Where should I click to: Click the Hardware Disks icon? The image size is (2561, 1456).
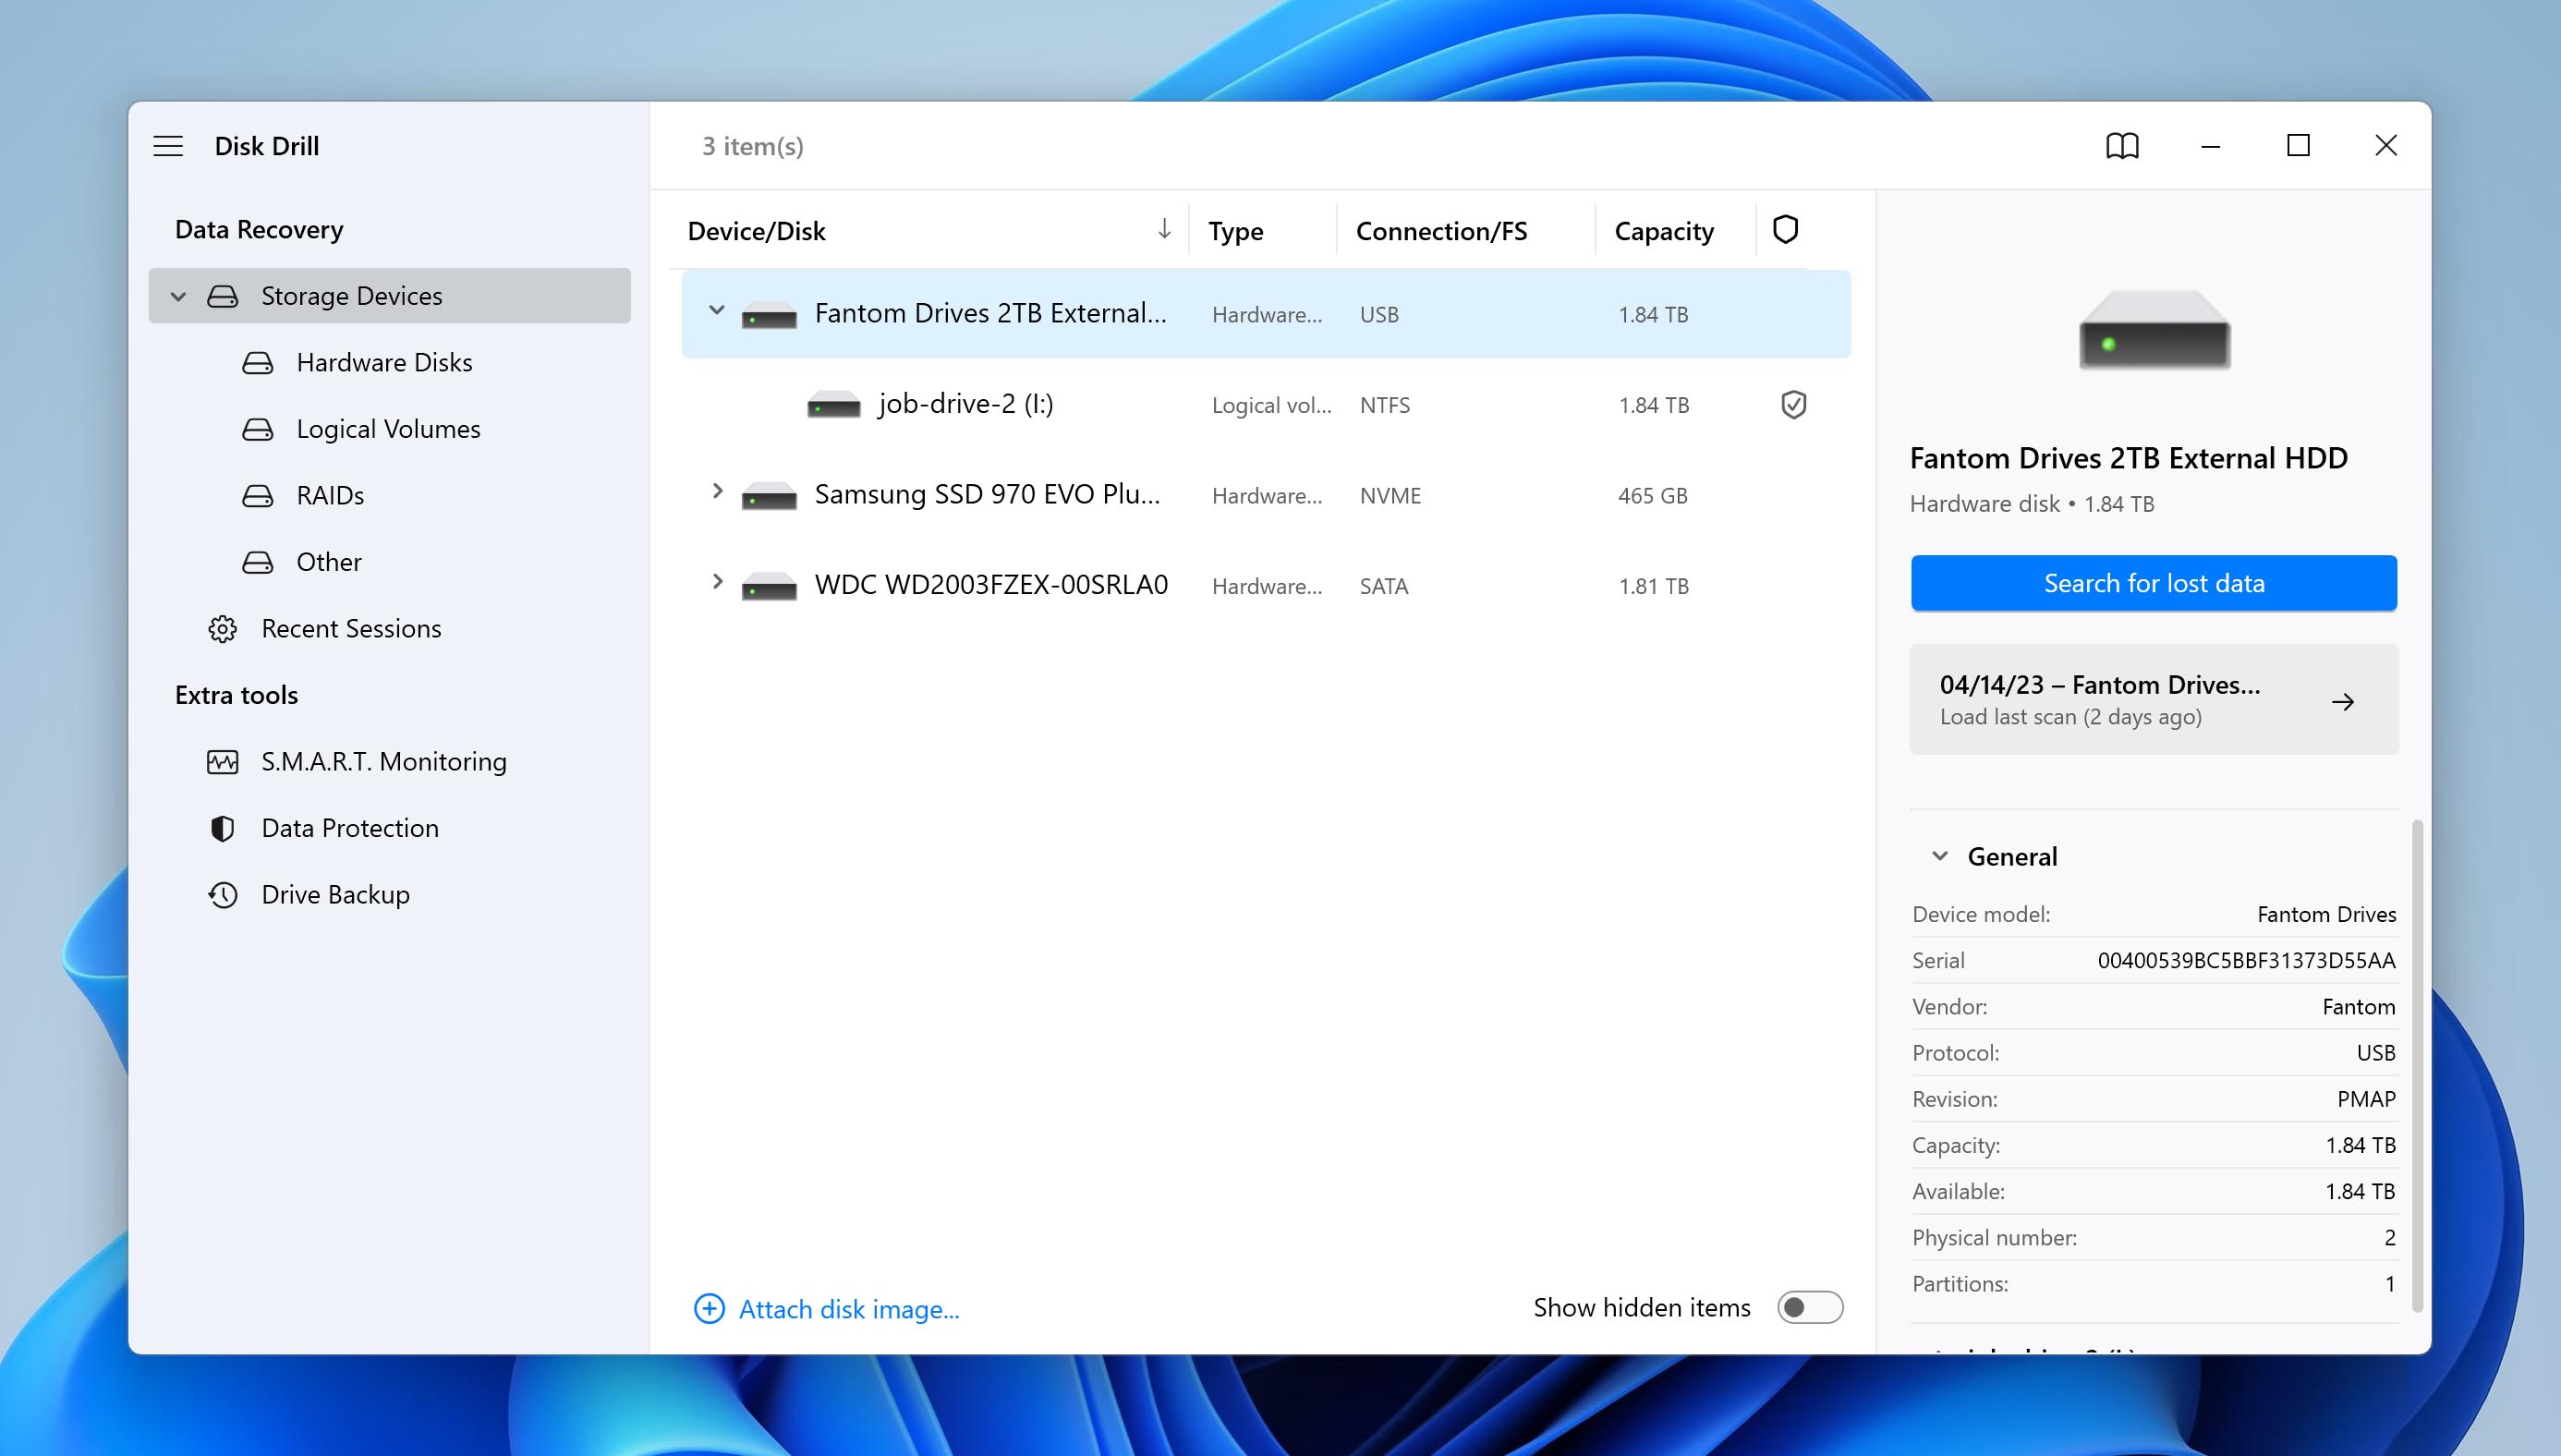259,360
